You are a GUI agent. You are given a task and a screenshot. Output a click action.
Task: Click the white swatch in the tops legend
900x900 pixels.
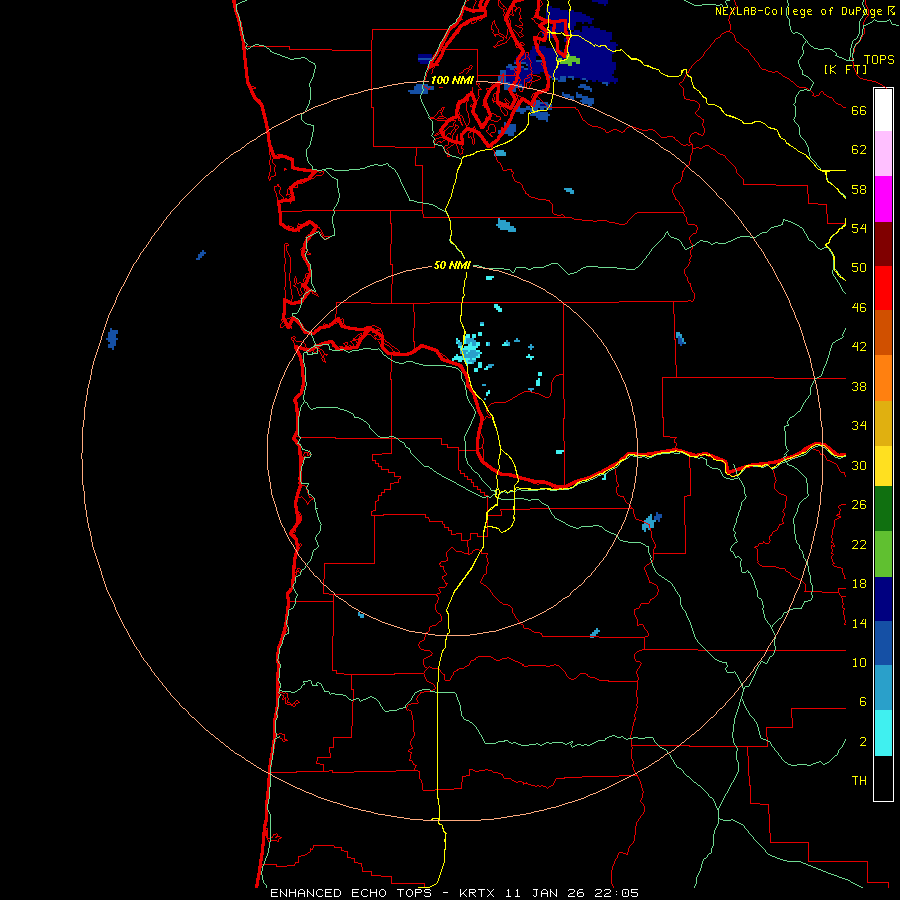pyautogui.click(x=883, y=110)
